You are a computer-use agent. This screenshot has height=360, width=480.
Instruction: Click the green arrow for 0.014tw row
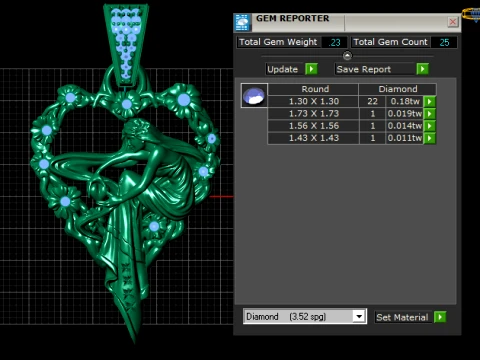pos(429,126)
